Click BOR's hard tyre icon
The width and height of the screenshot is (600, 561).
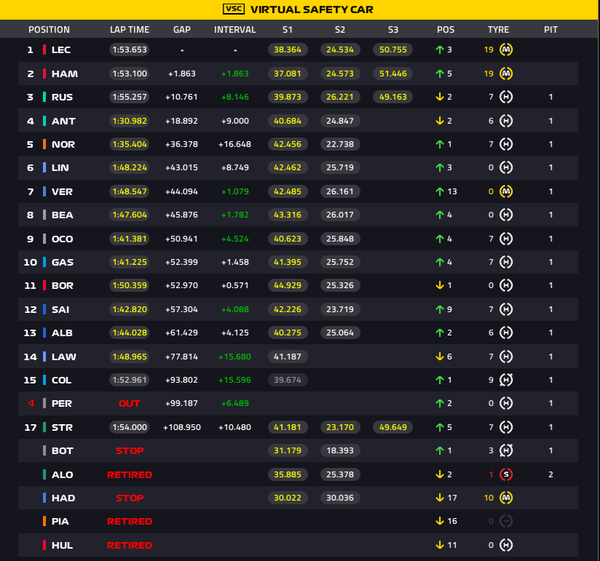pos(506,285)
